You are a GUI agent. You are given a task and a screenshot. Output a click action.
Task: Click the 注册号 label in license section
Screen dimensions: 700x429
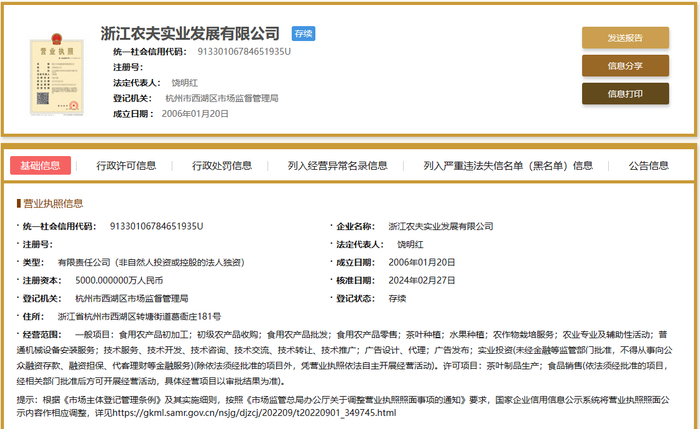pyautogui.click(x=38, y=244)
